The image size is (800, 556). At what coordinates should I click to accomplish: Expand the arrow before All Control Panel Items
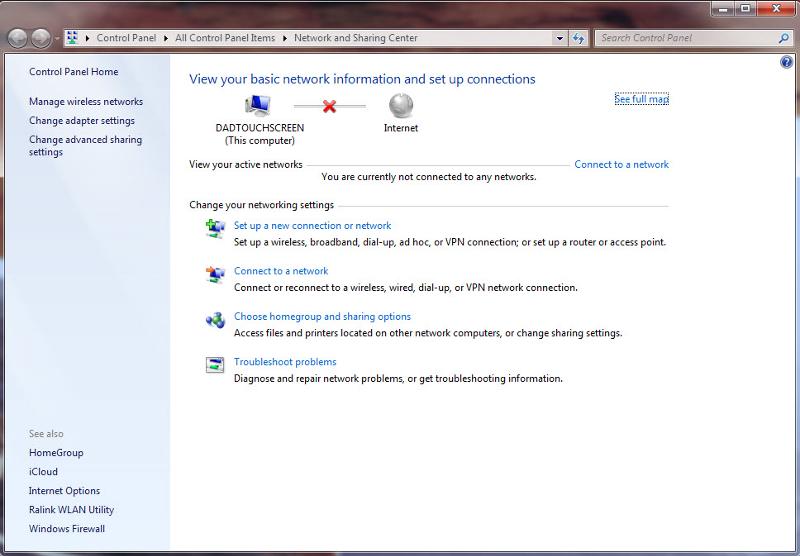[166, 38]
